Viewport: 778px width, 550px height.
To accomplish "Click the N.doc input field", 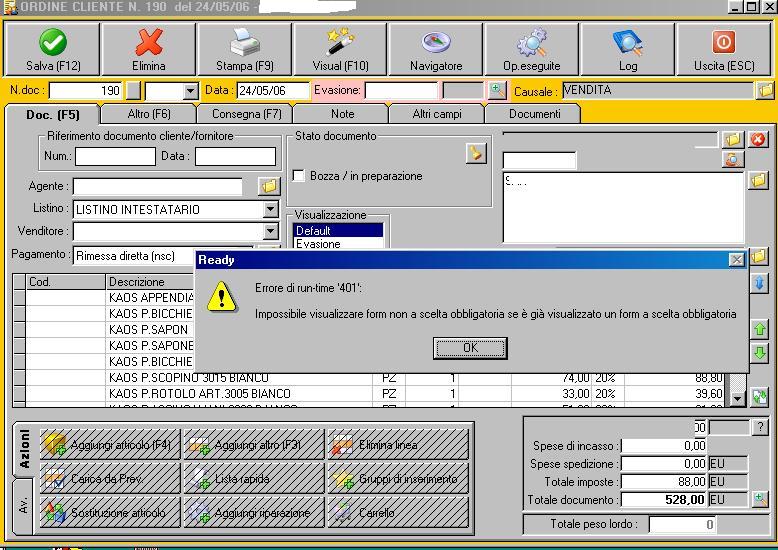I will (85, 91).
